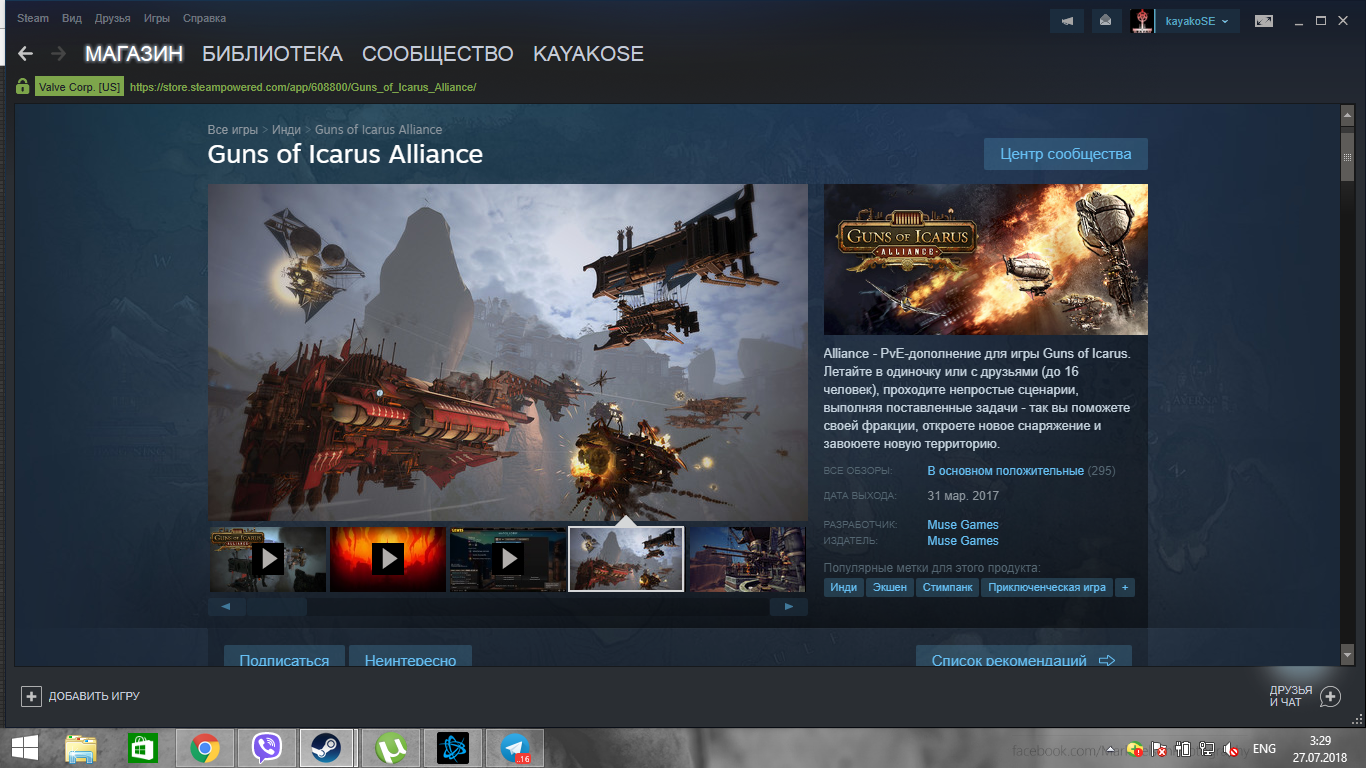Expand more tags with plus button
Screen dimensions: 1366x768
coord(1125,587)
